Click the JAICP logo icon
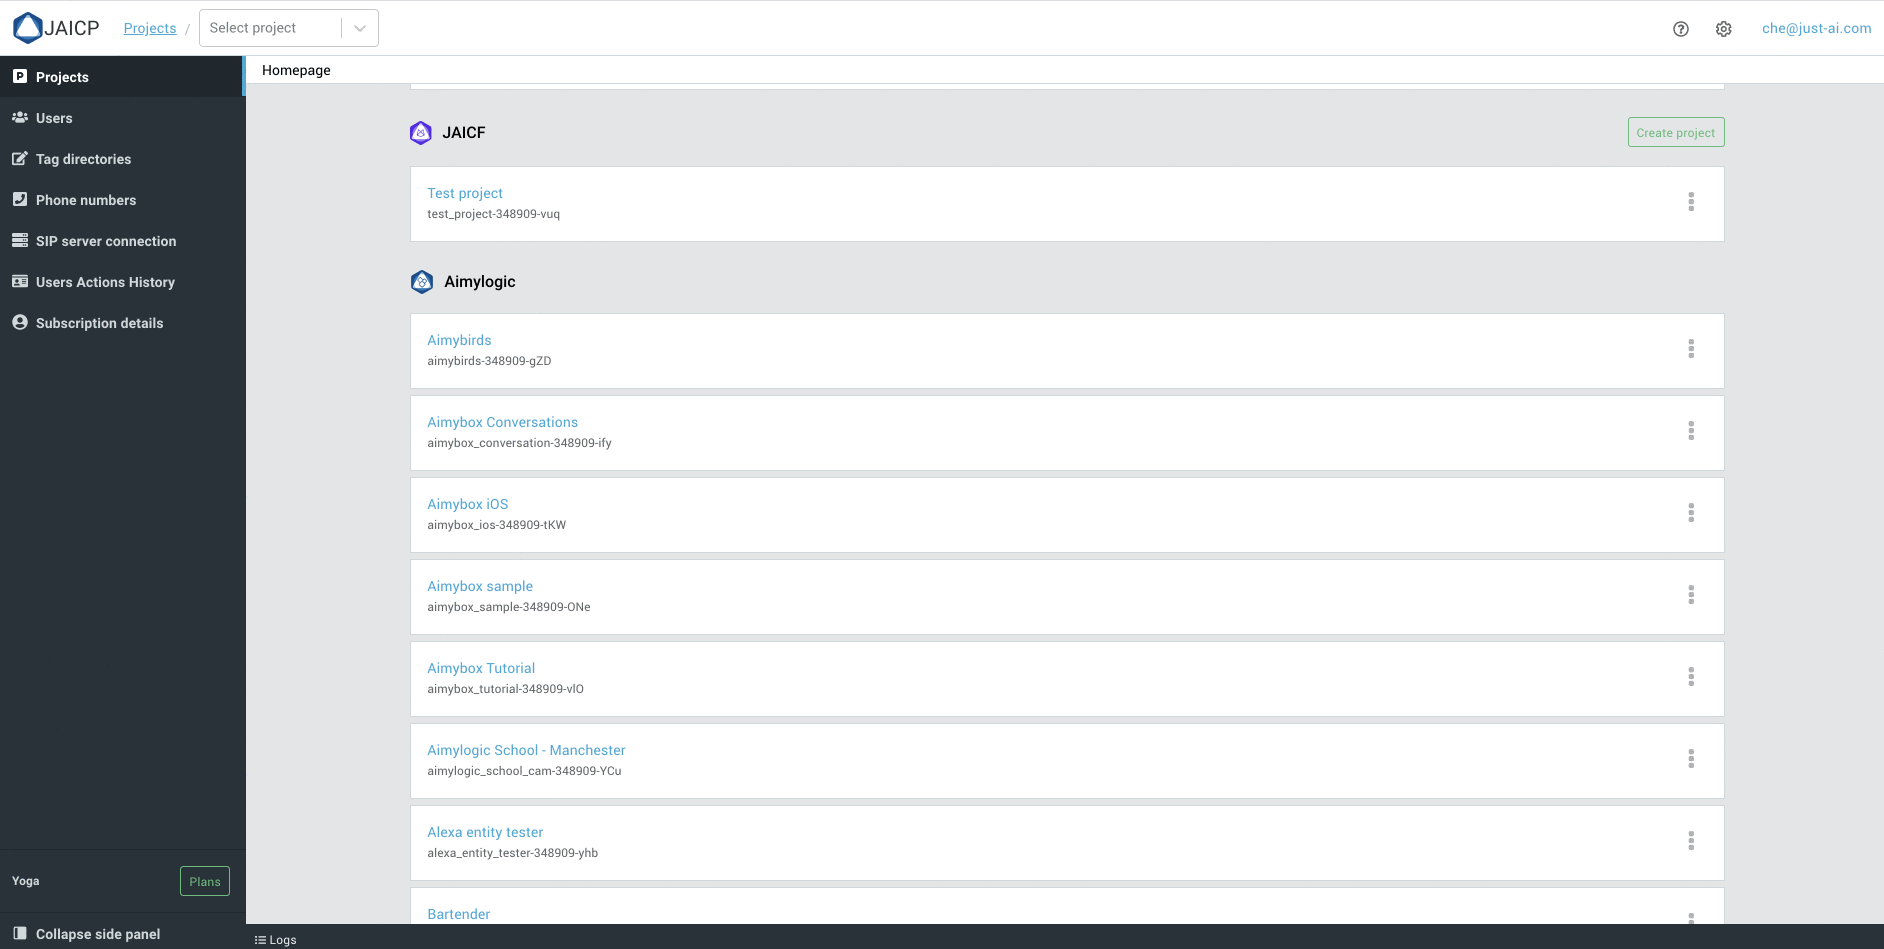Image resolution: width=1884 pixels, height=949 pixels. (28, 28)
